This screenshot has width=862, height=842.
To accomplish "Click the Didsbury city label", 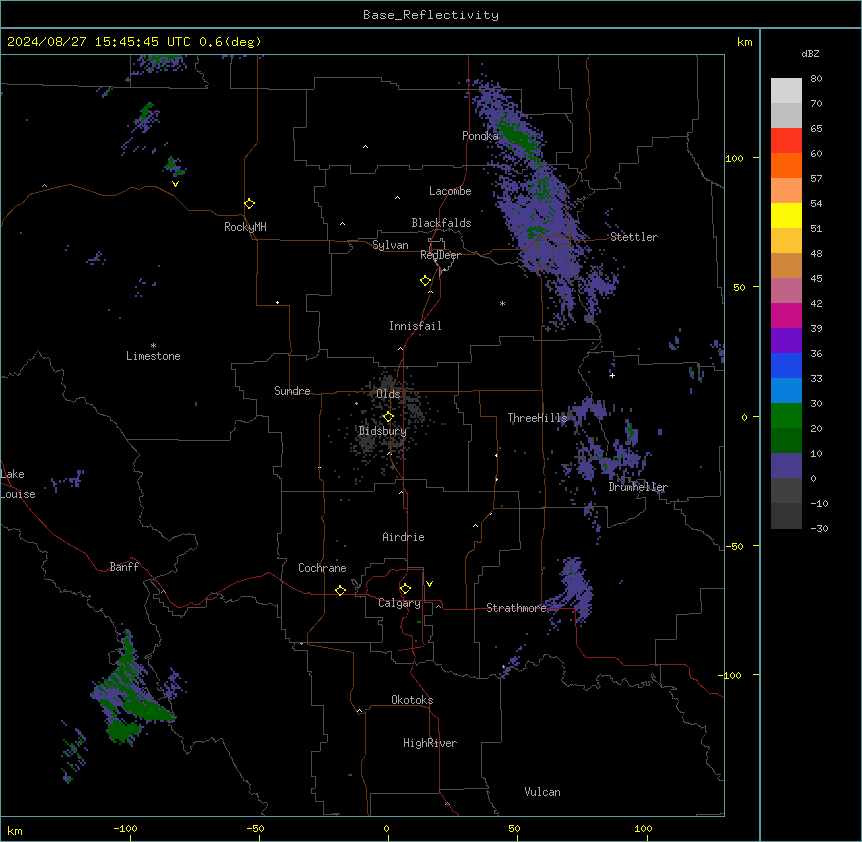I will [383, 431].
